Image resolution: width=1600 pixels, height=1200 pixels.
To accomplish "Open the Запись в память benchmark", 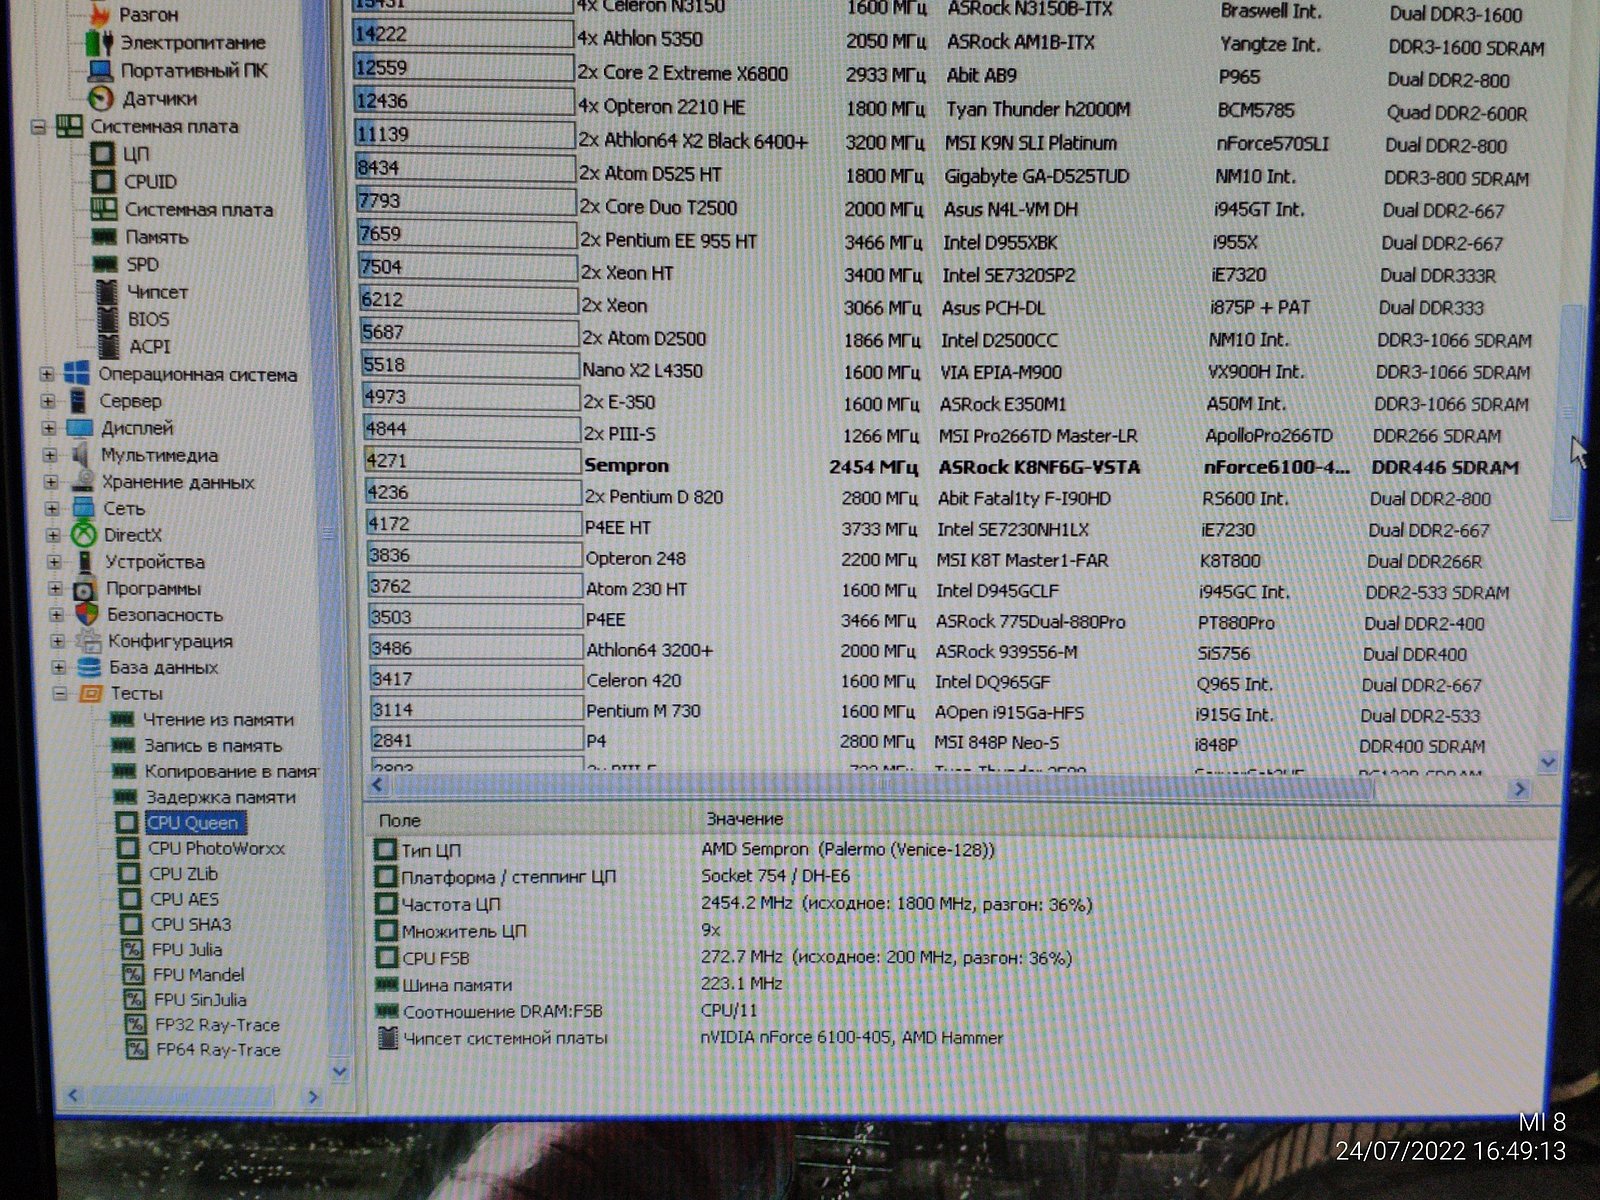I will coord(213,746).
